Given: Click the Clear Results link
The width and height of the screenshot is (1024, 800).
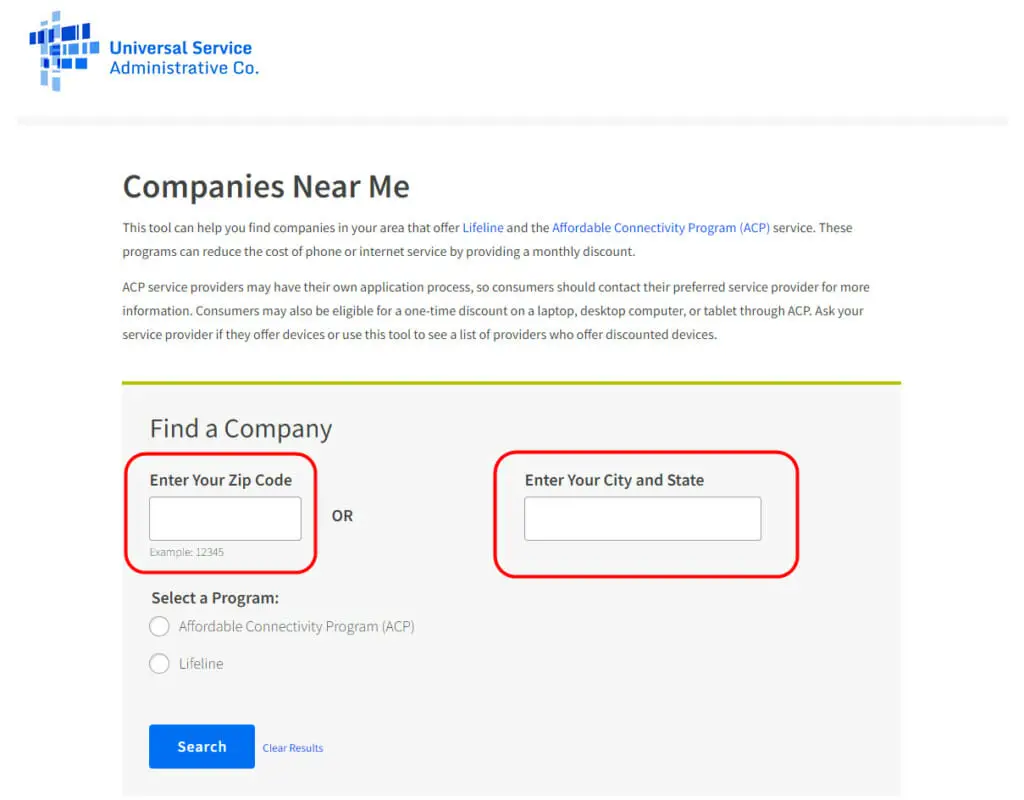Looking at the screenshot, I should tap(293, 748).
